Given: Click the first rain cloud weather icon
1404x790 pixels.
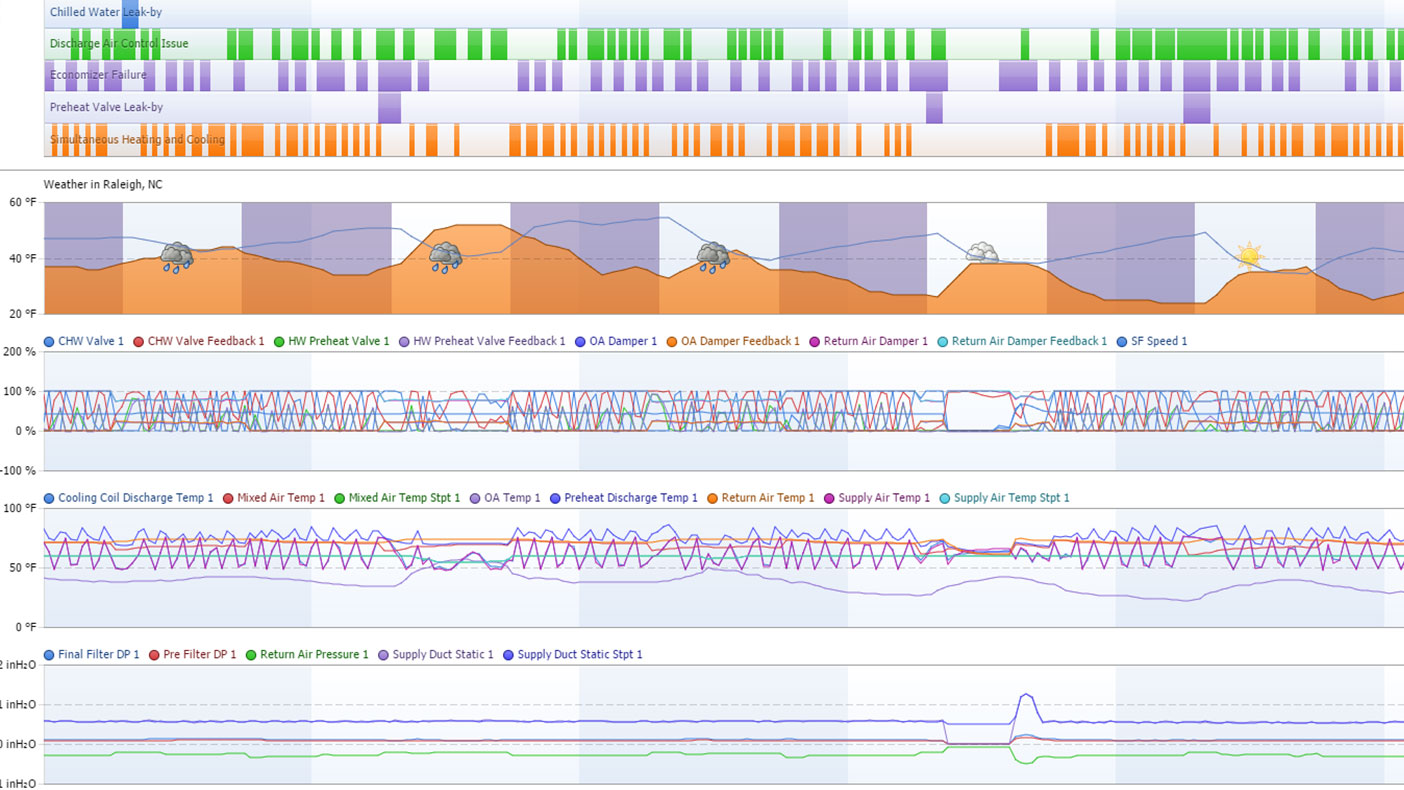Looking at the screenshot, I should coord(177,257).
